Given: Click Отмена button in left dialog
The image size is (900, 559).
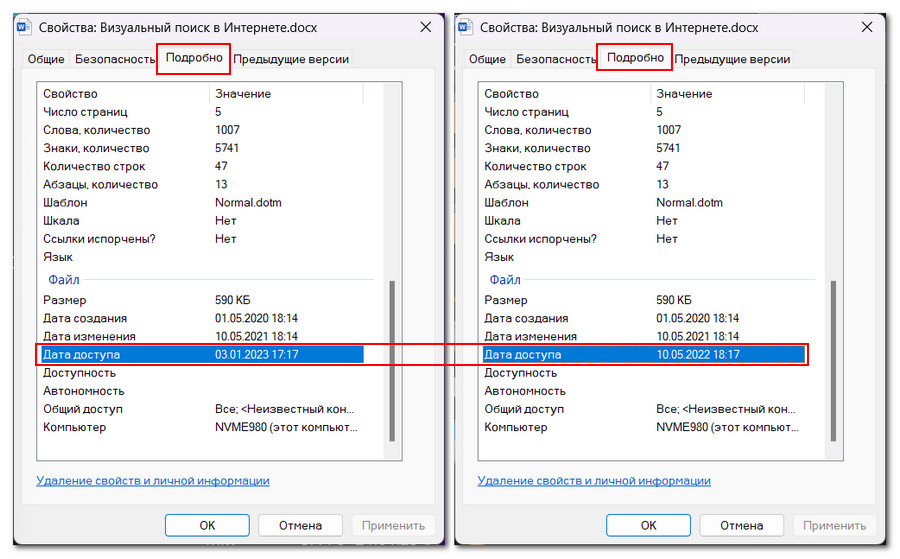Looking at the screenshot, I should point(300,525).
